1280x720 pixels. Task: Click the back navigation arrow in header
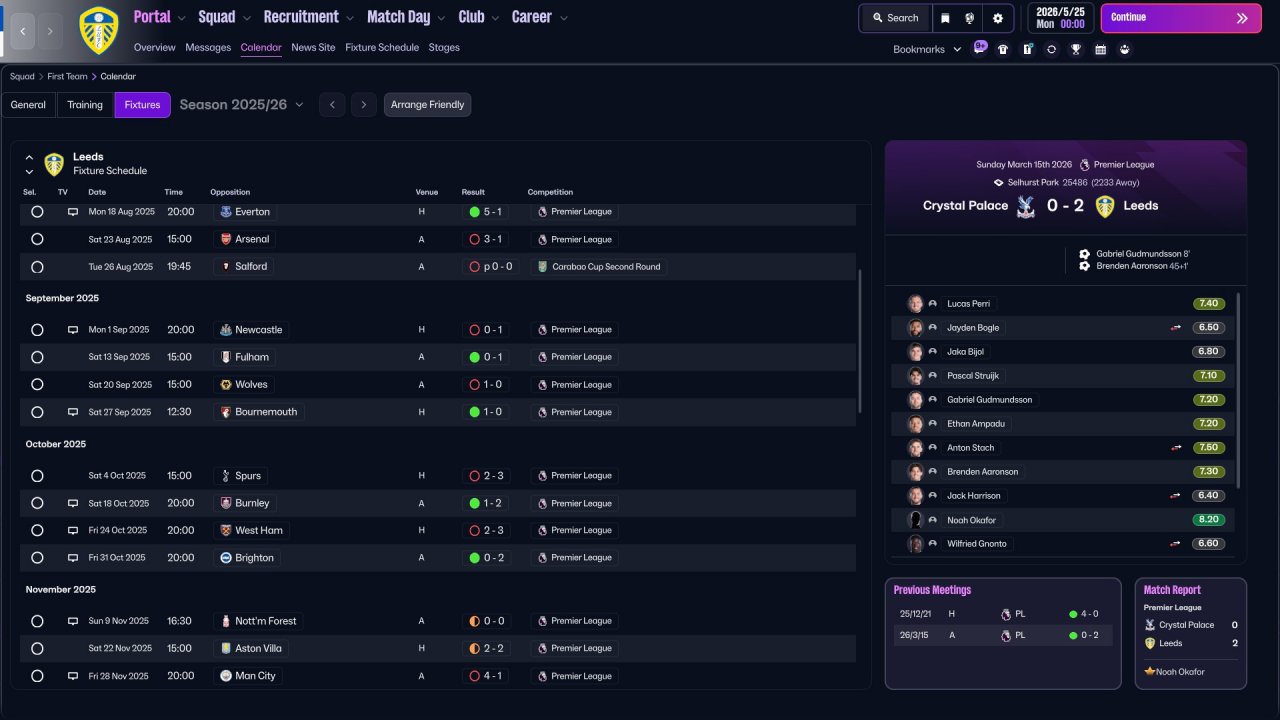tap(23, 31)
